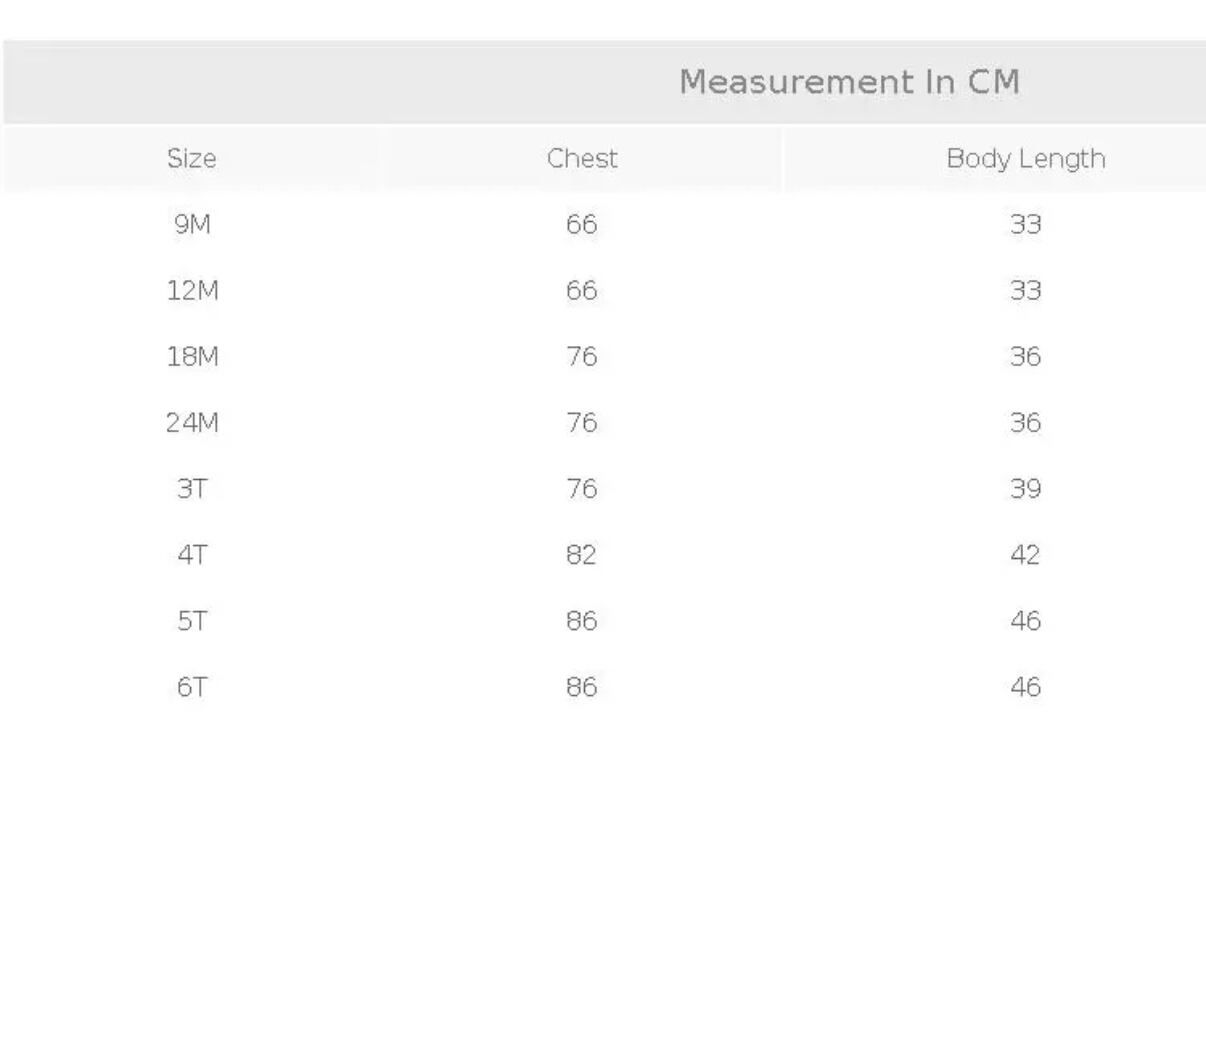
Task: Click body length 42 in 4T row
Action: point(1025,554)
